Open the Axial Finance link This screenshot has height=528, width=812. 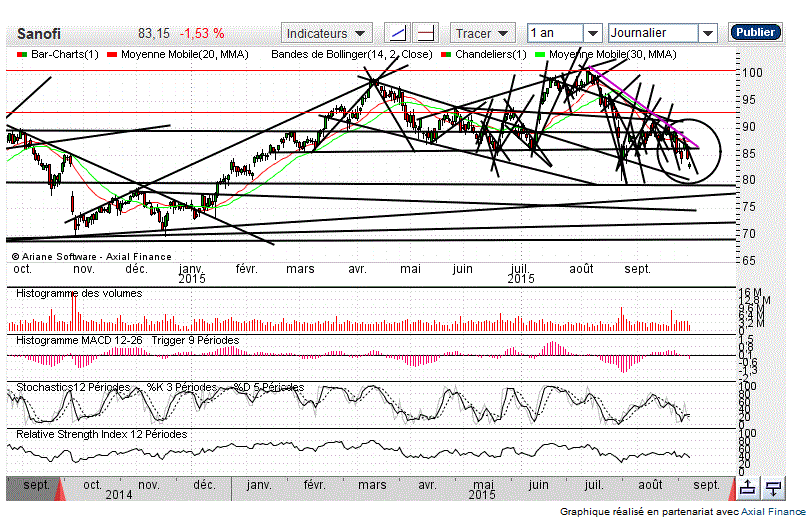773,512
